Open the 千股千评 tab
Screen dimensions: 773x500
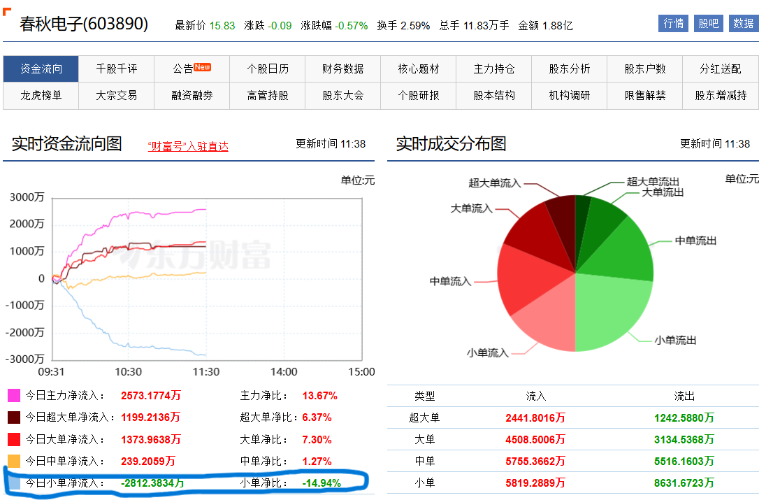click(116, 69)
